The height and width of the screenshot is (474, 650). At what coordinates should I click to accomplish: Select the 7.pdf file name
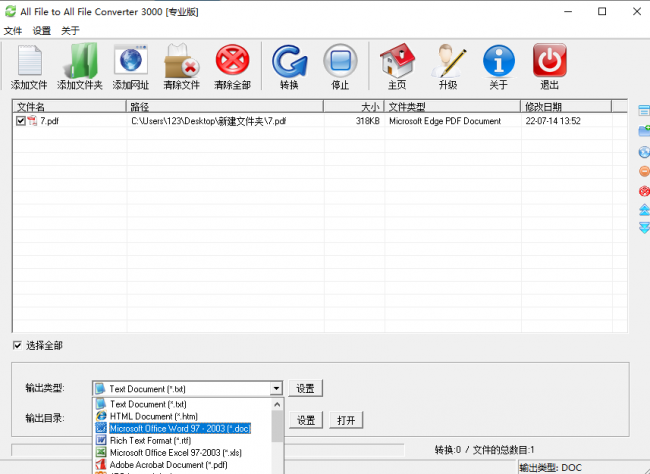(x=49, y=121)
